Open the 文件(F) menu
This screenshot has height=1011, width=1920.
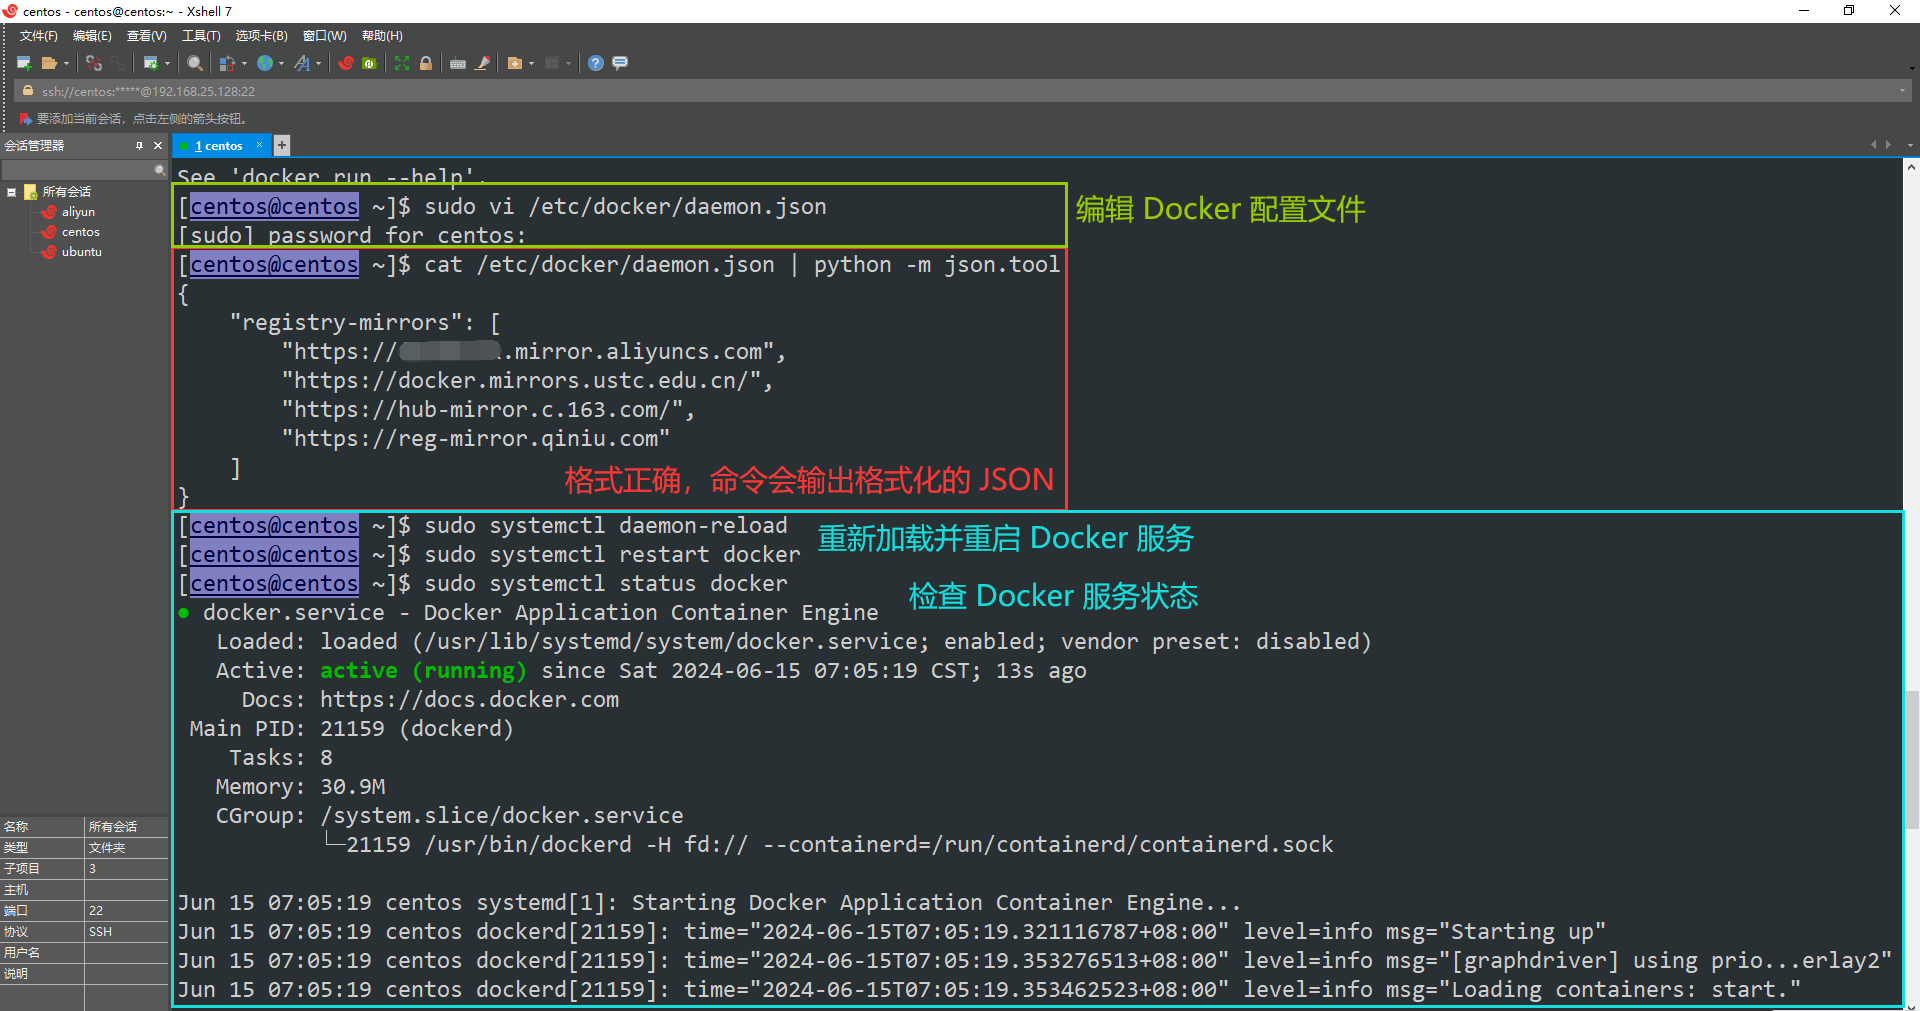click(39, 36)
